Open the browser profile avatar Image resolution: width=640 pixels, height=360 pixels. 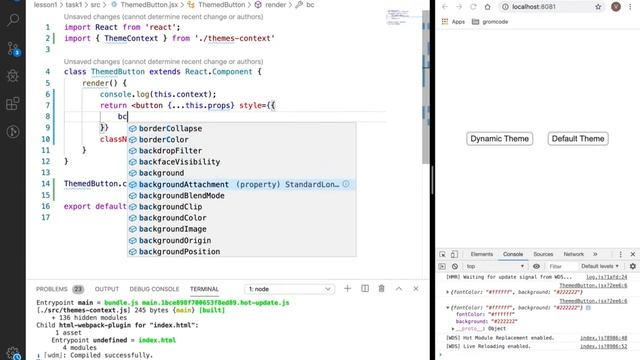616,7
